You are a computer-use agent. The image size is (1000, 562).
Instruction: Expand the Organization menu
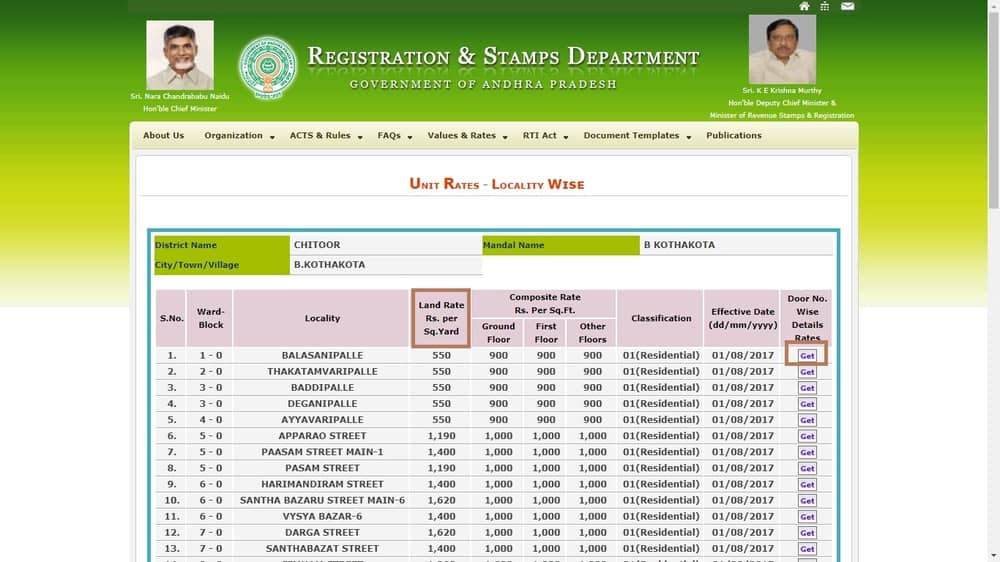239,135
